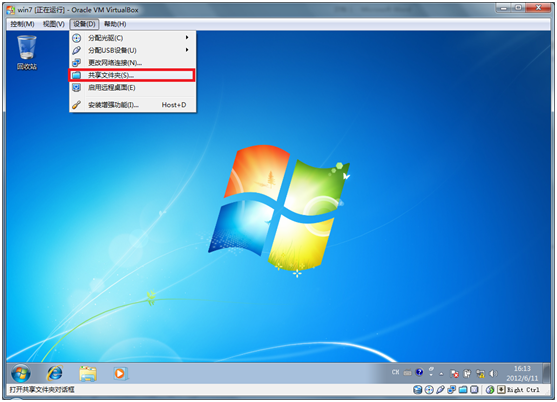557x402 pixels.
Task: Click the remote display status bar icon
Action: click(474, 390)
